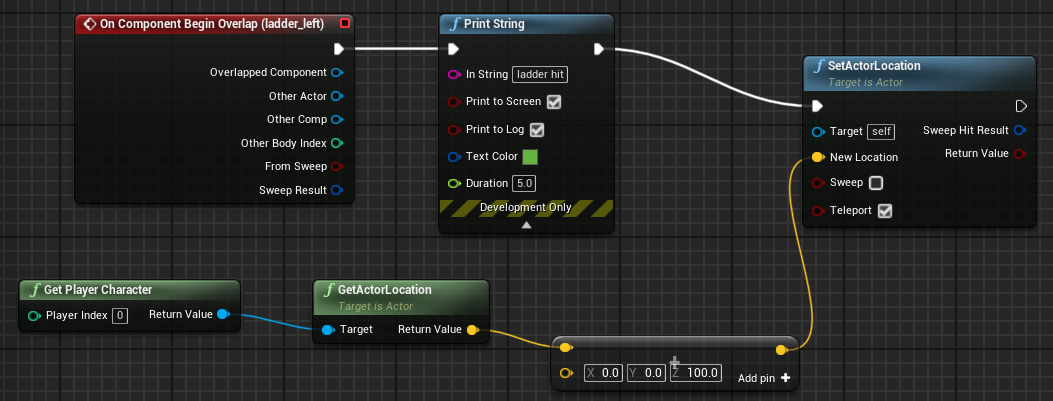
Task: Select the SetActorLocation node title
Action: click(874, 66)
